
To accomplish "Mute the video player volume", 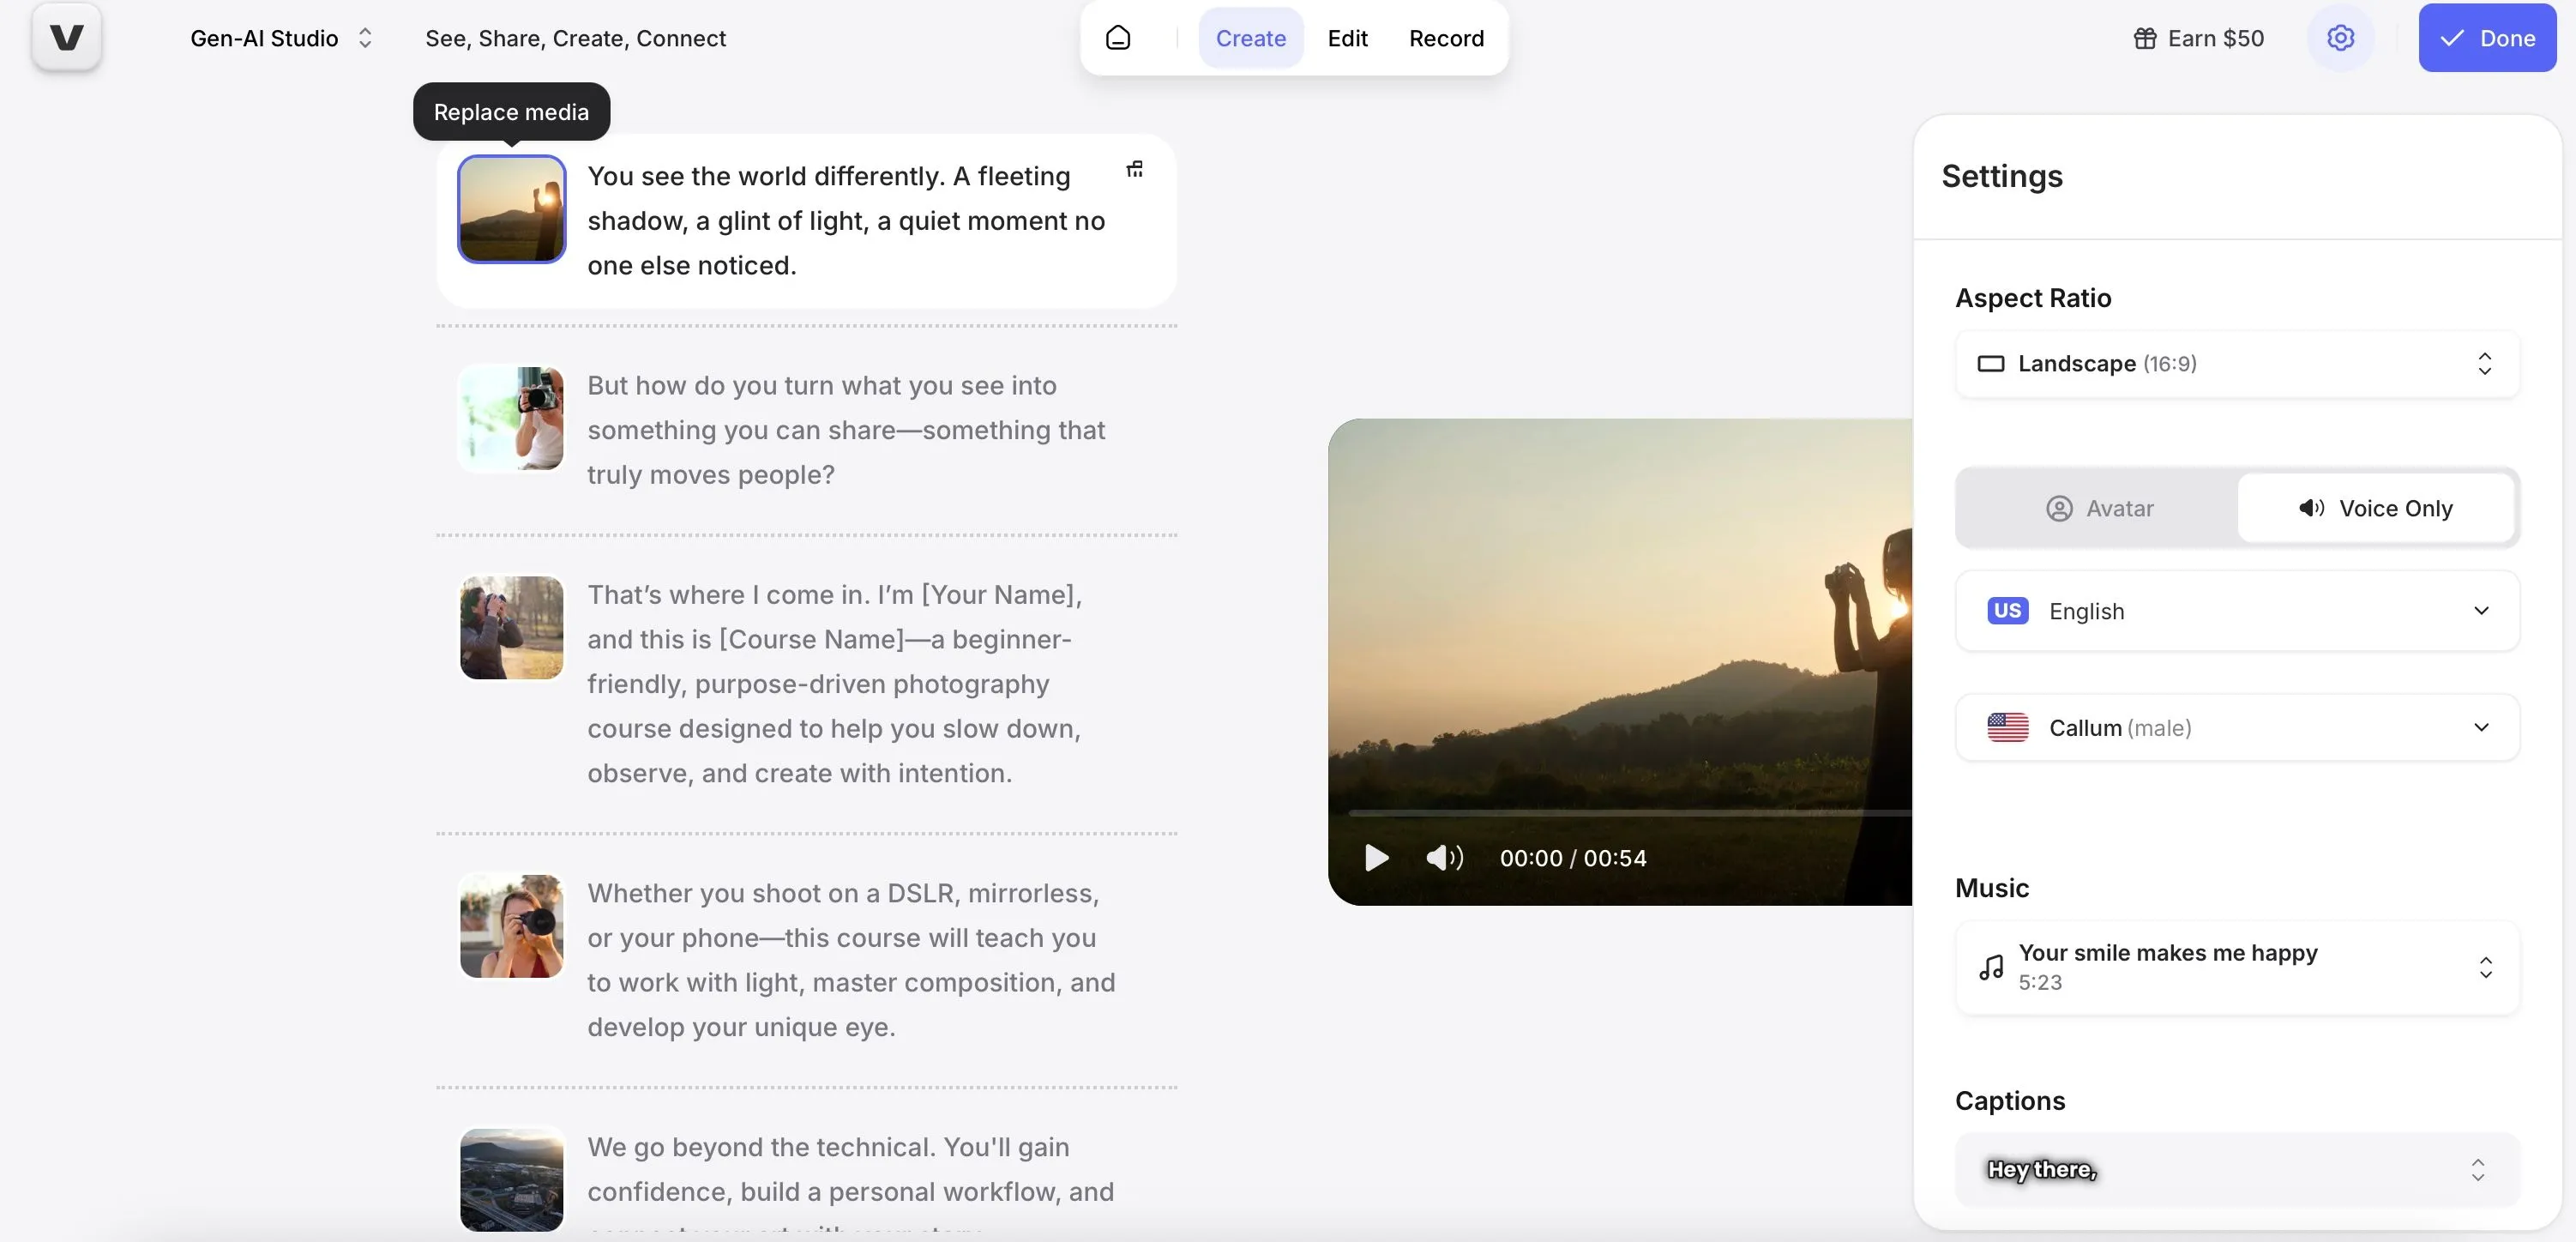I will click(x=1444, y=857).
